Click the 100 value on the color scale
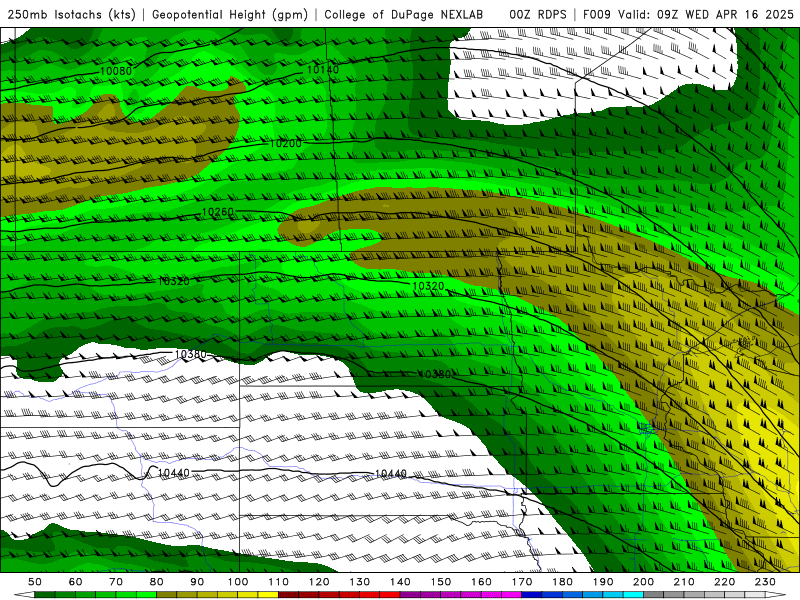Screen dimensions: 800x600 [x=238, y=582]
